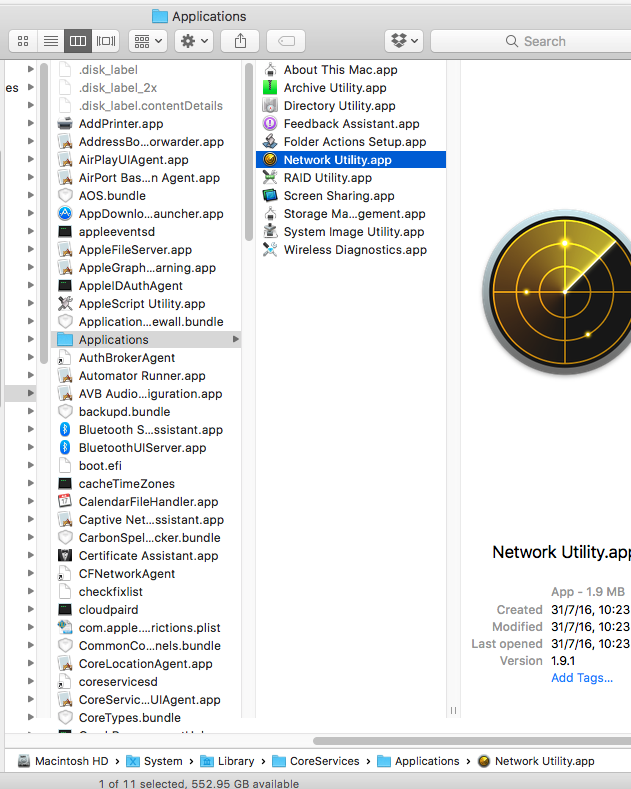Click the Certificate Assistant.app icon

pos(65,556)
